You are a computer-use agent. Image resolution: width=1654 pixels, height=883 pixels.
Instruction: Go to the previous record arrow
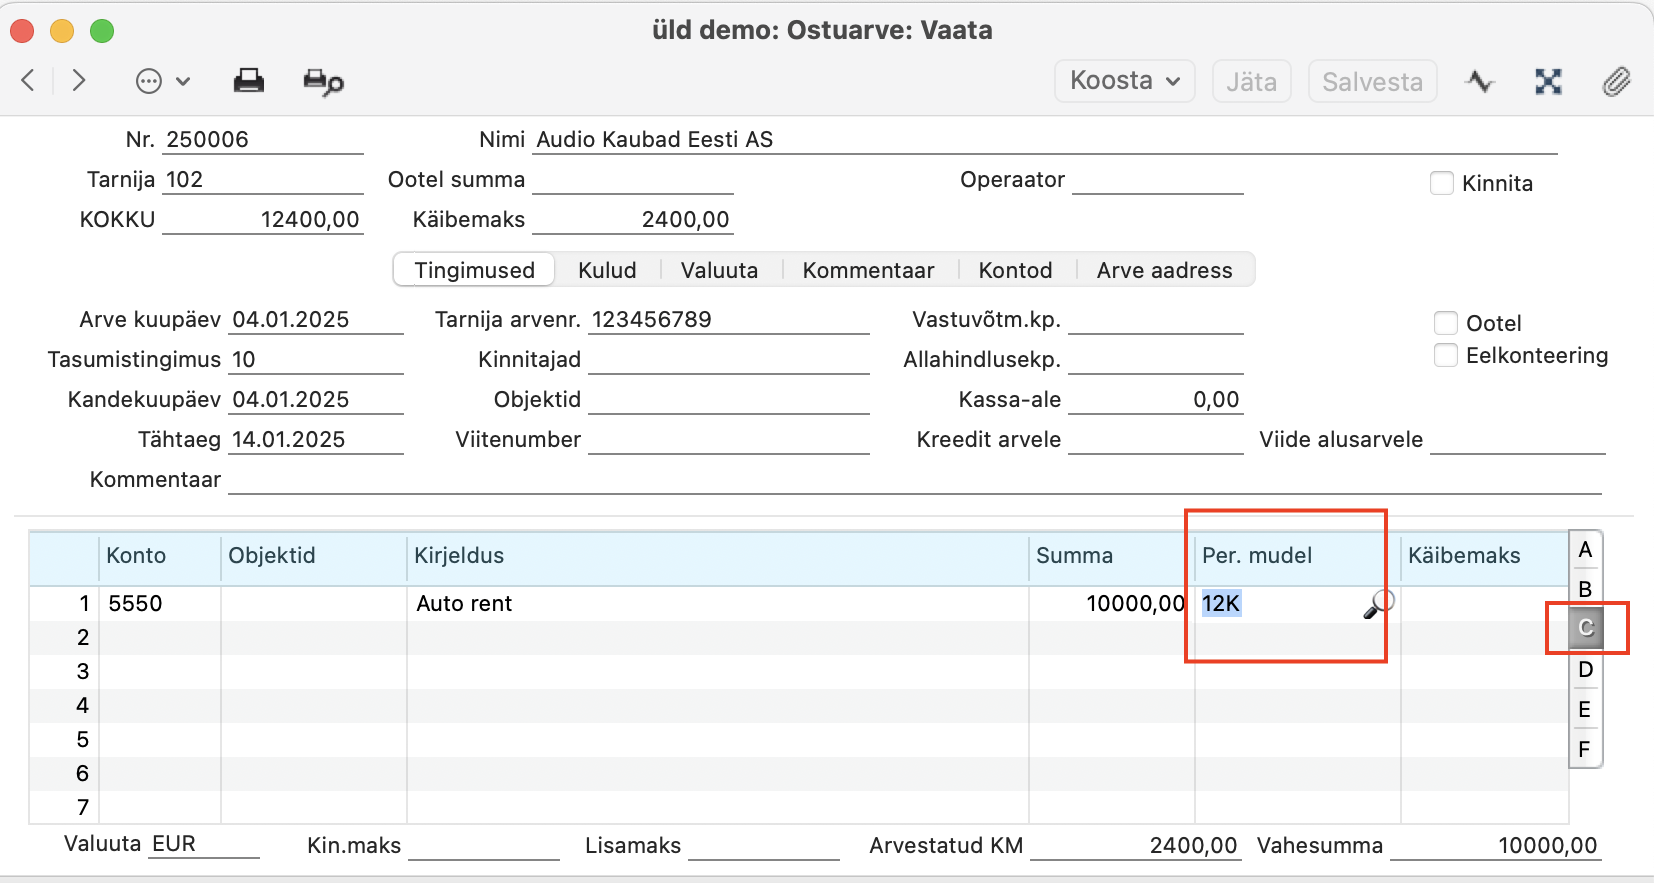click(28, 81)
